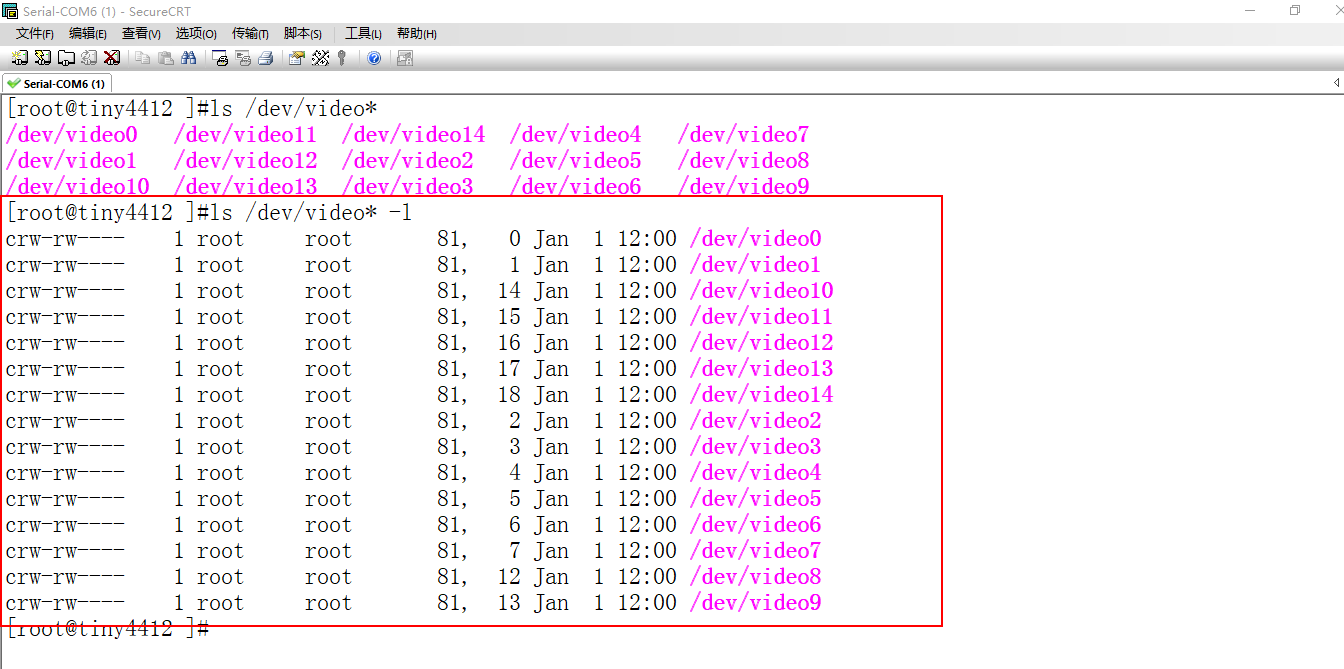Open the 脚本(S) menu
Image resolution: width=1344 pixels, height=669 pixels.
pyautogui.click(x=303, y=33)
